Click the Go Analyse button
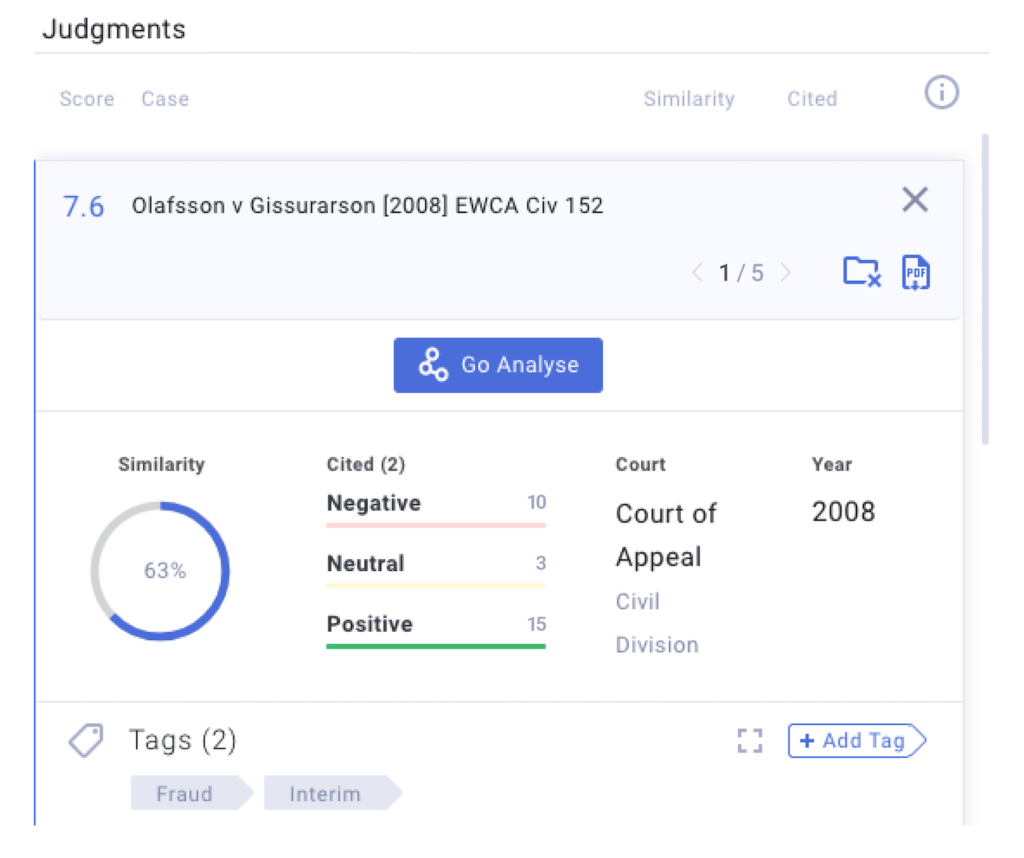This screenshot has width=1024, height=858. 498,365
